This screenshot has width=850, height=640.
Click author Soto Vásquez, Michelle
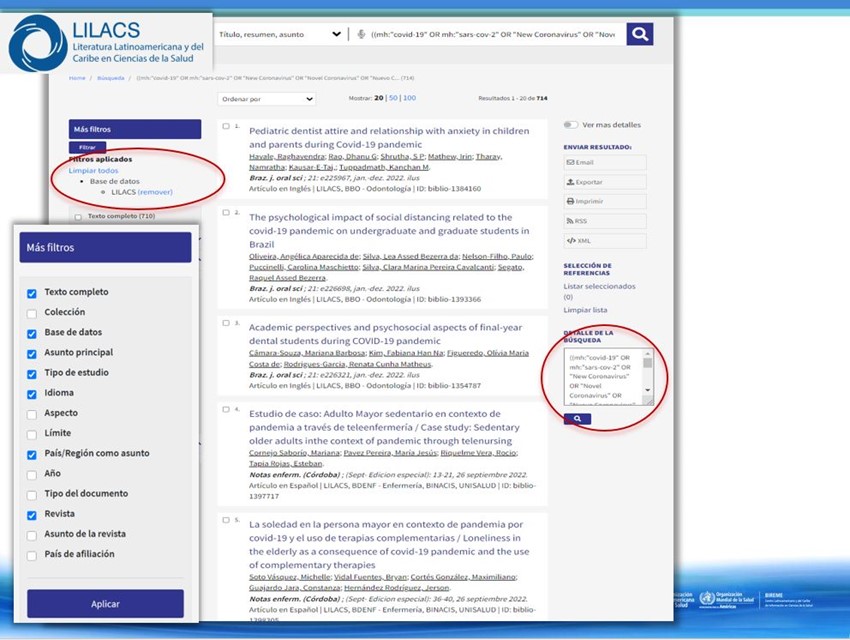click(289, 577)
